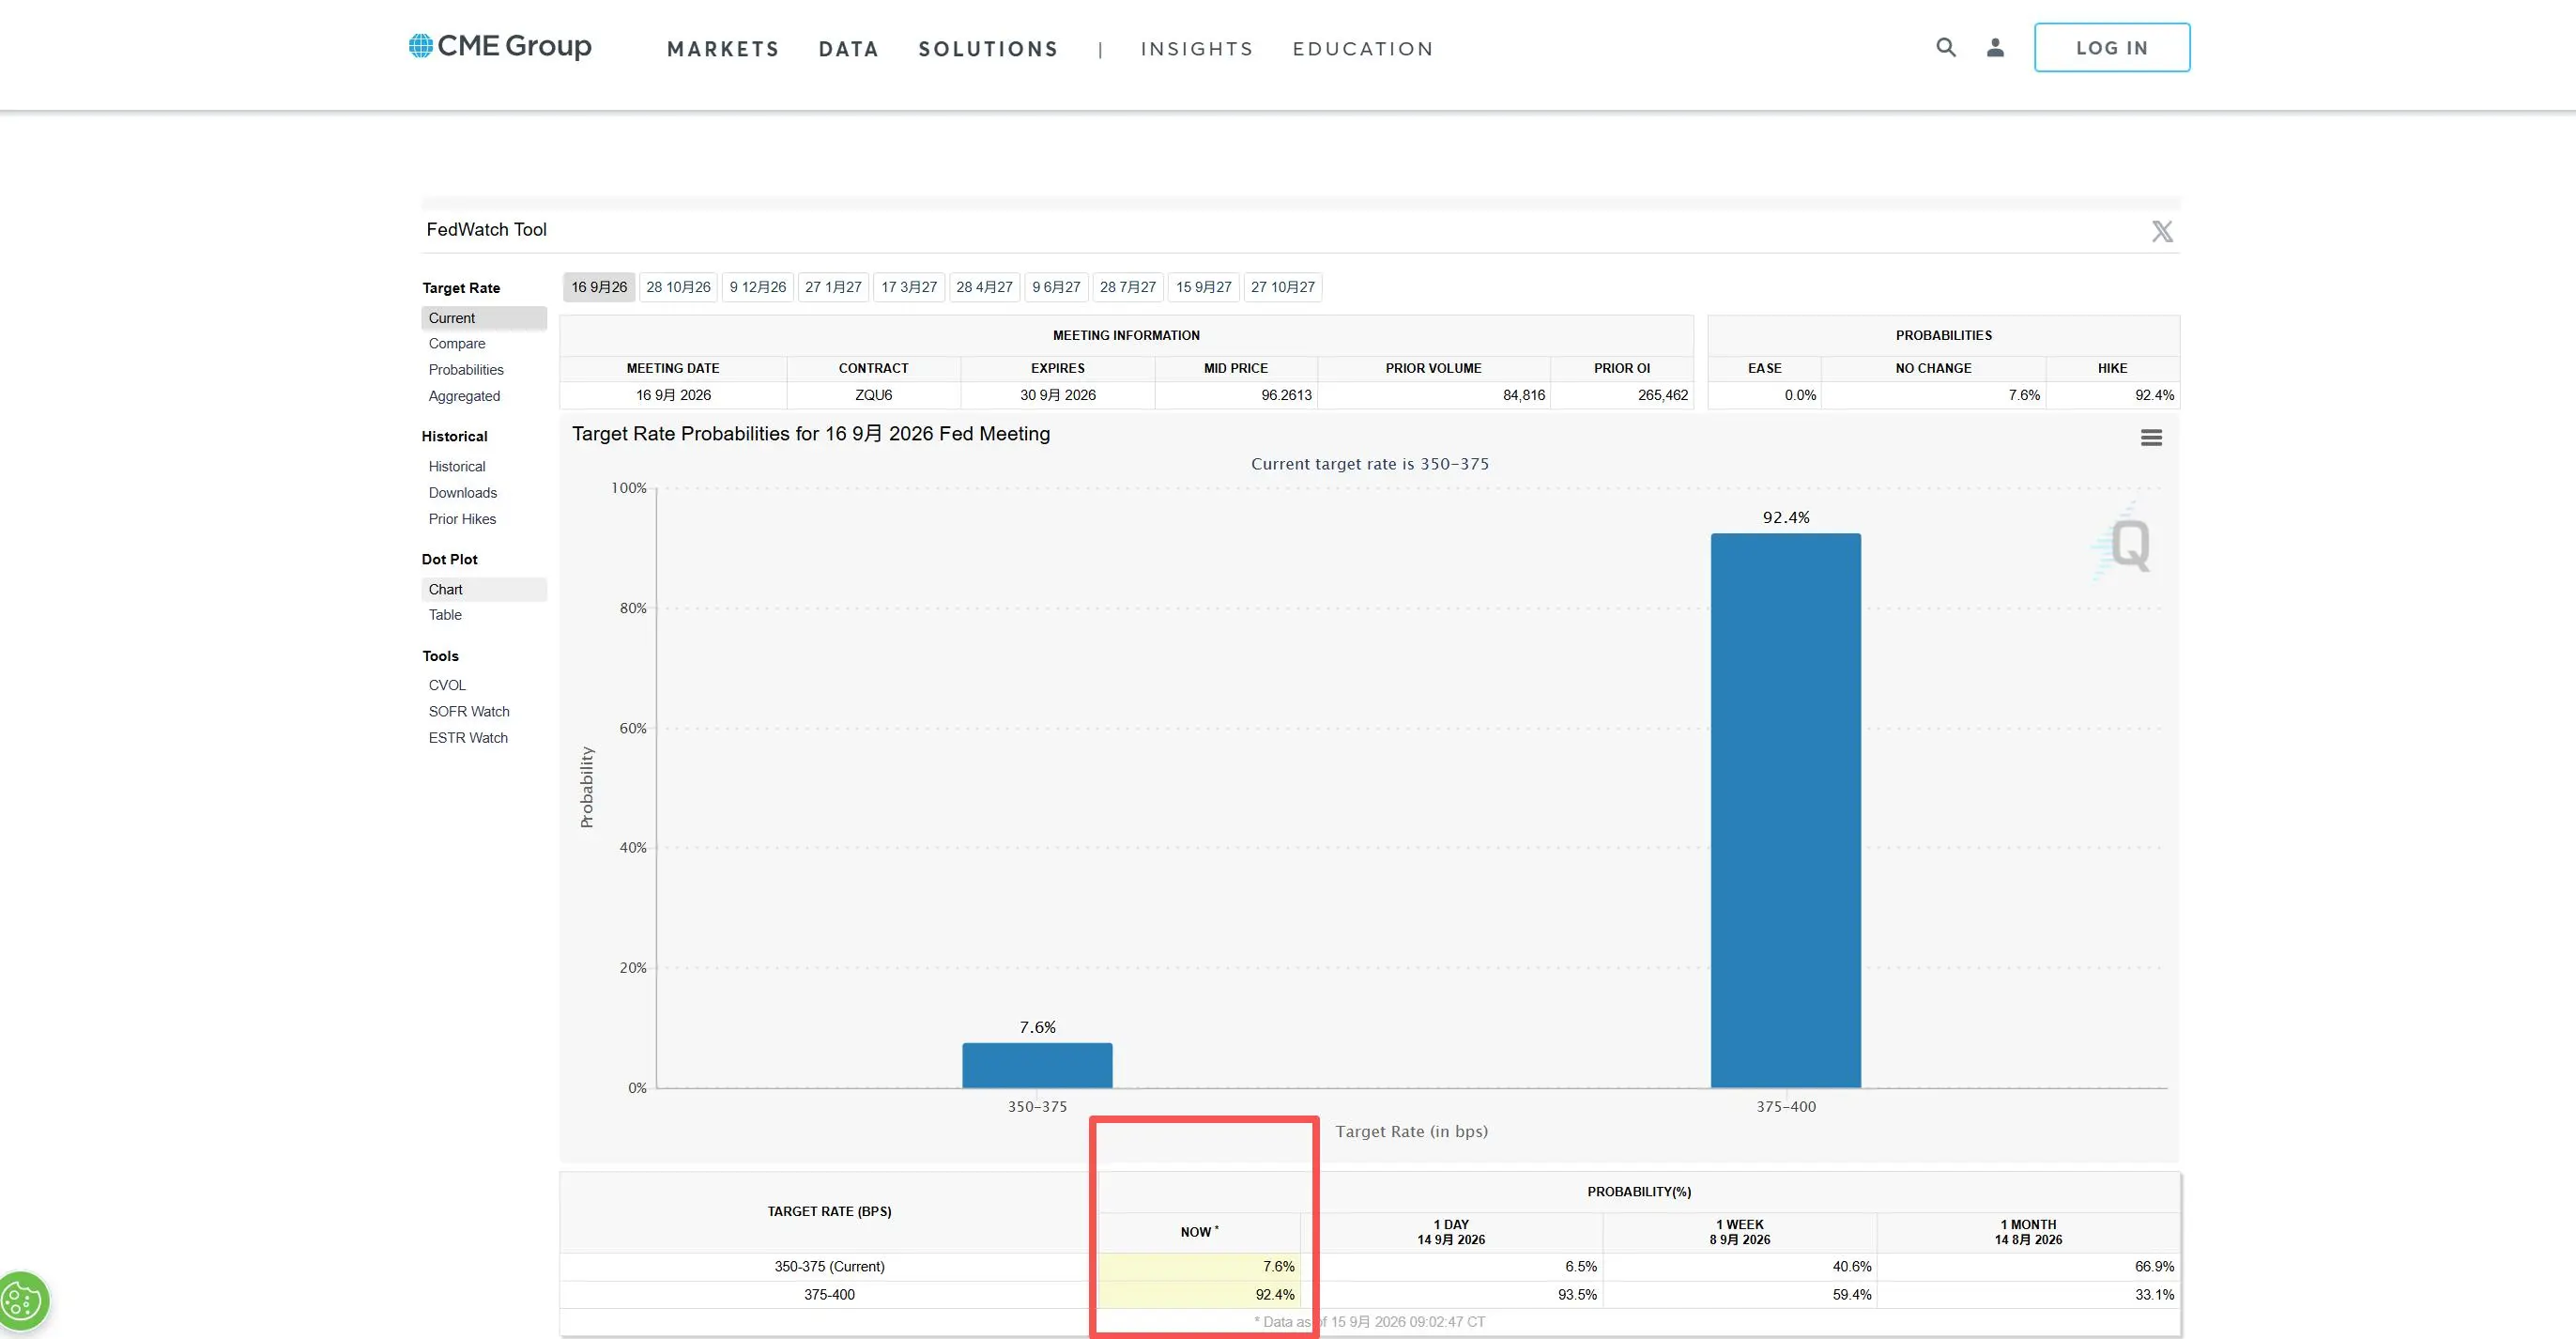
Task: Open the site search magnifier icon
Action: click(x=1945, y=47)
